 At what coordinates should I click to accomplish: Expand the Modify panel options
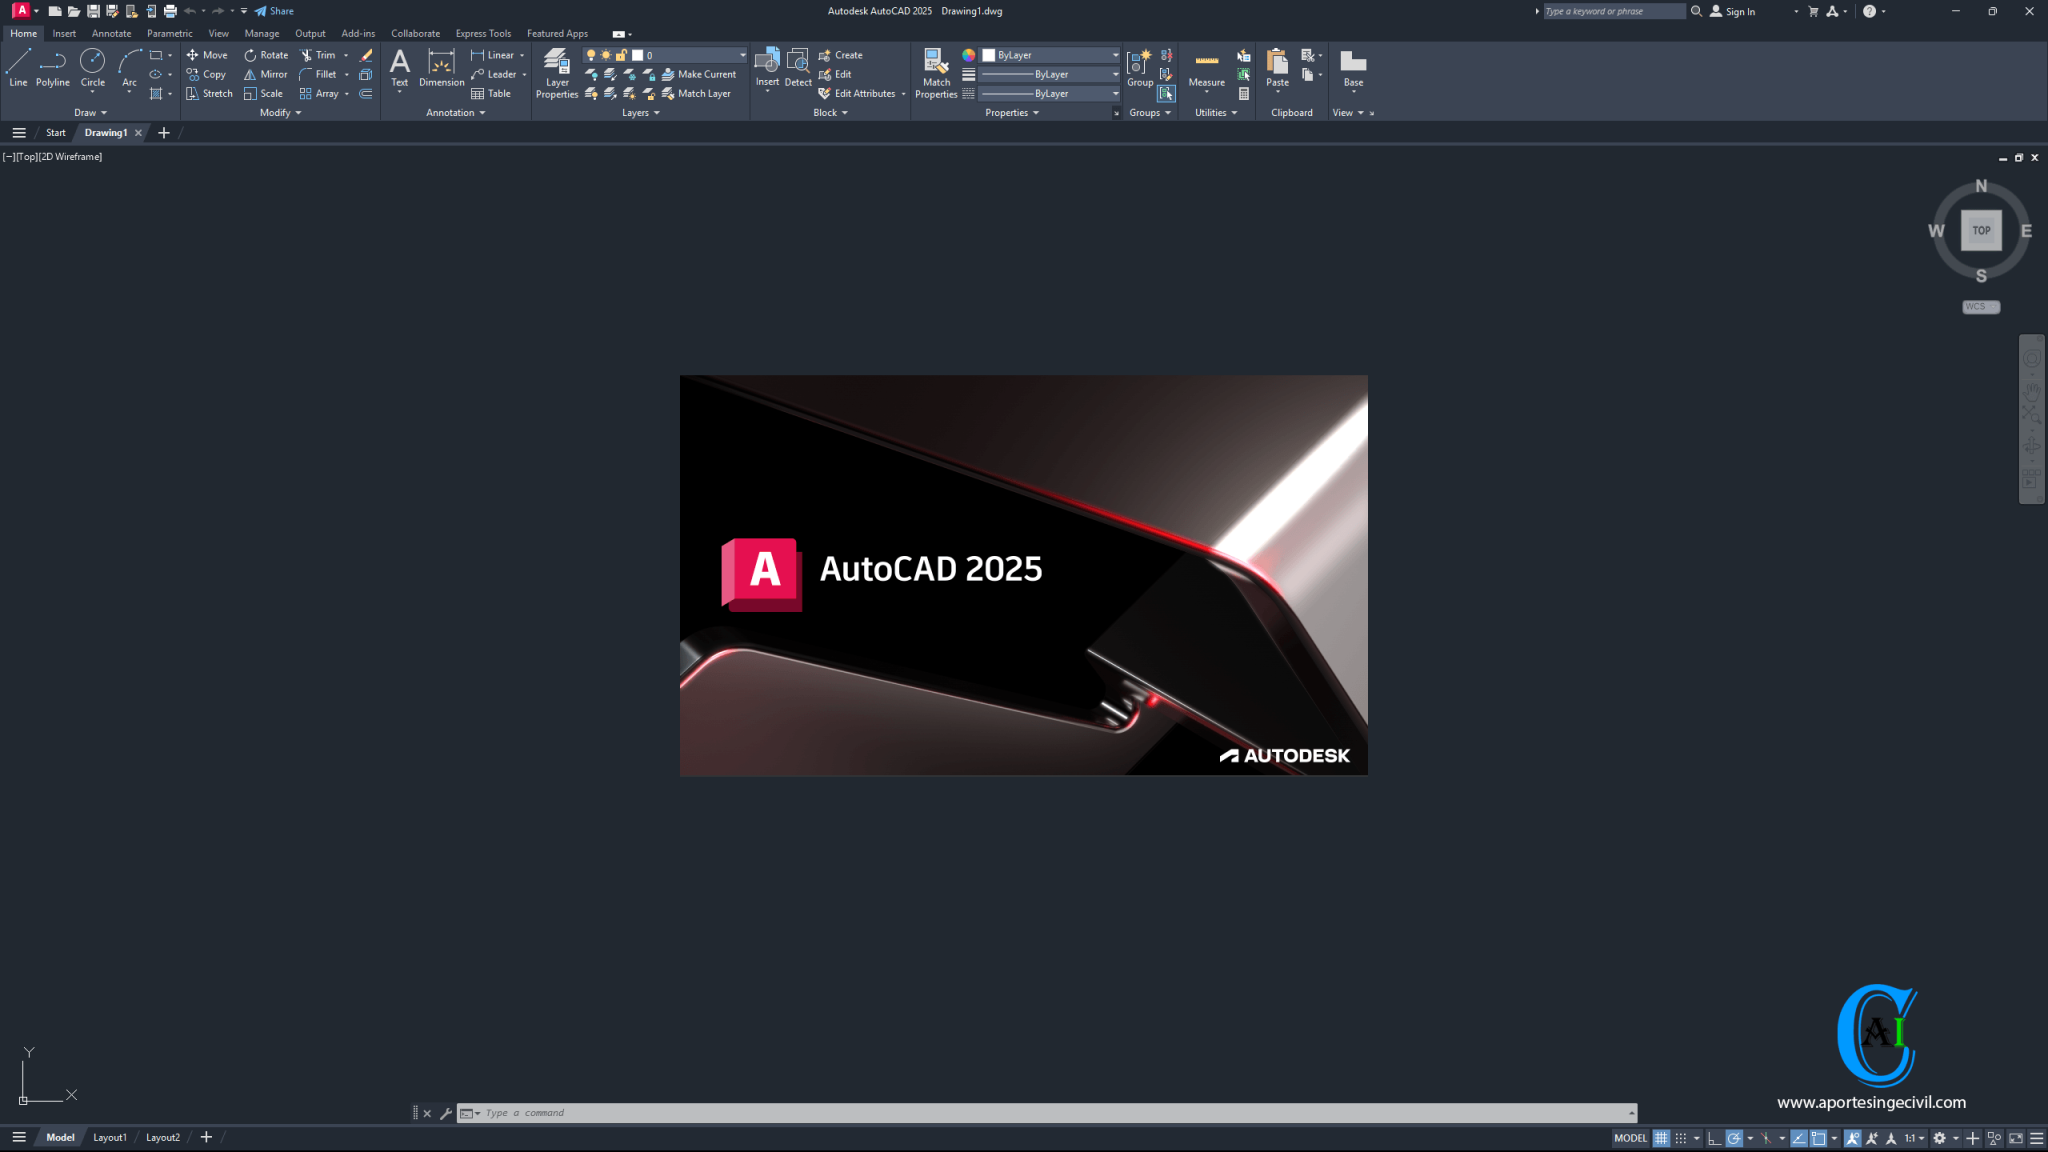(280, 112)
